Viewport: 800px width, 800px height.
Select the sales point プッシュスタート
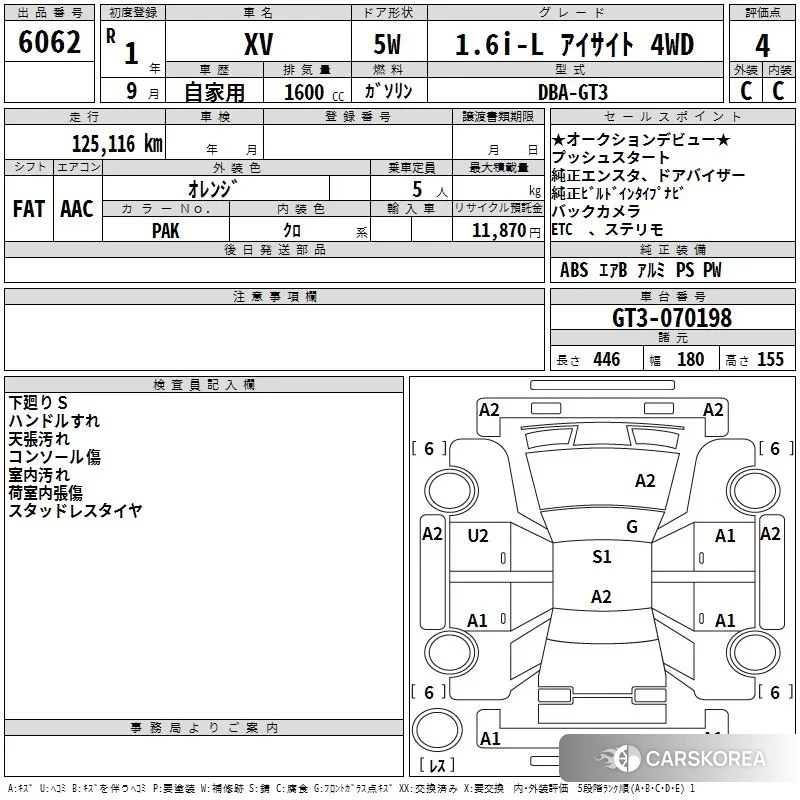tap(611, 157)
